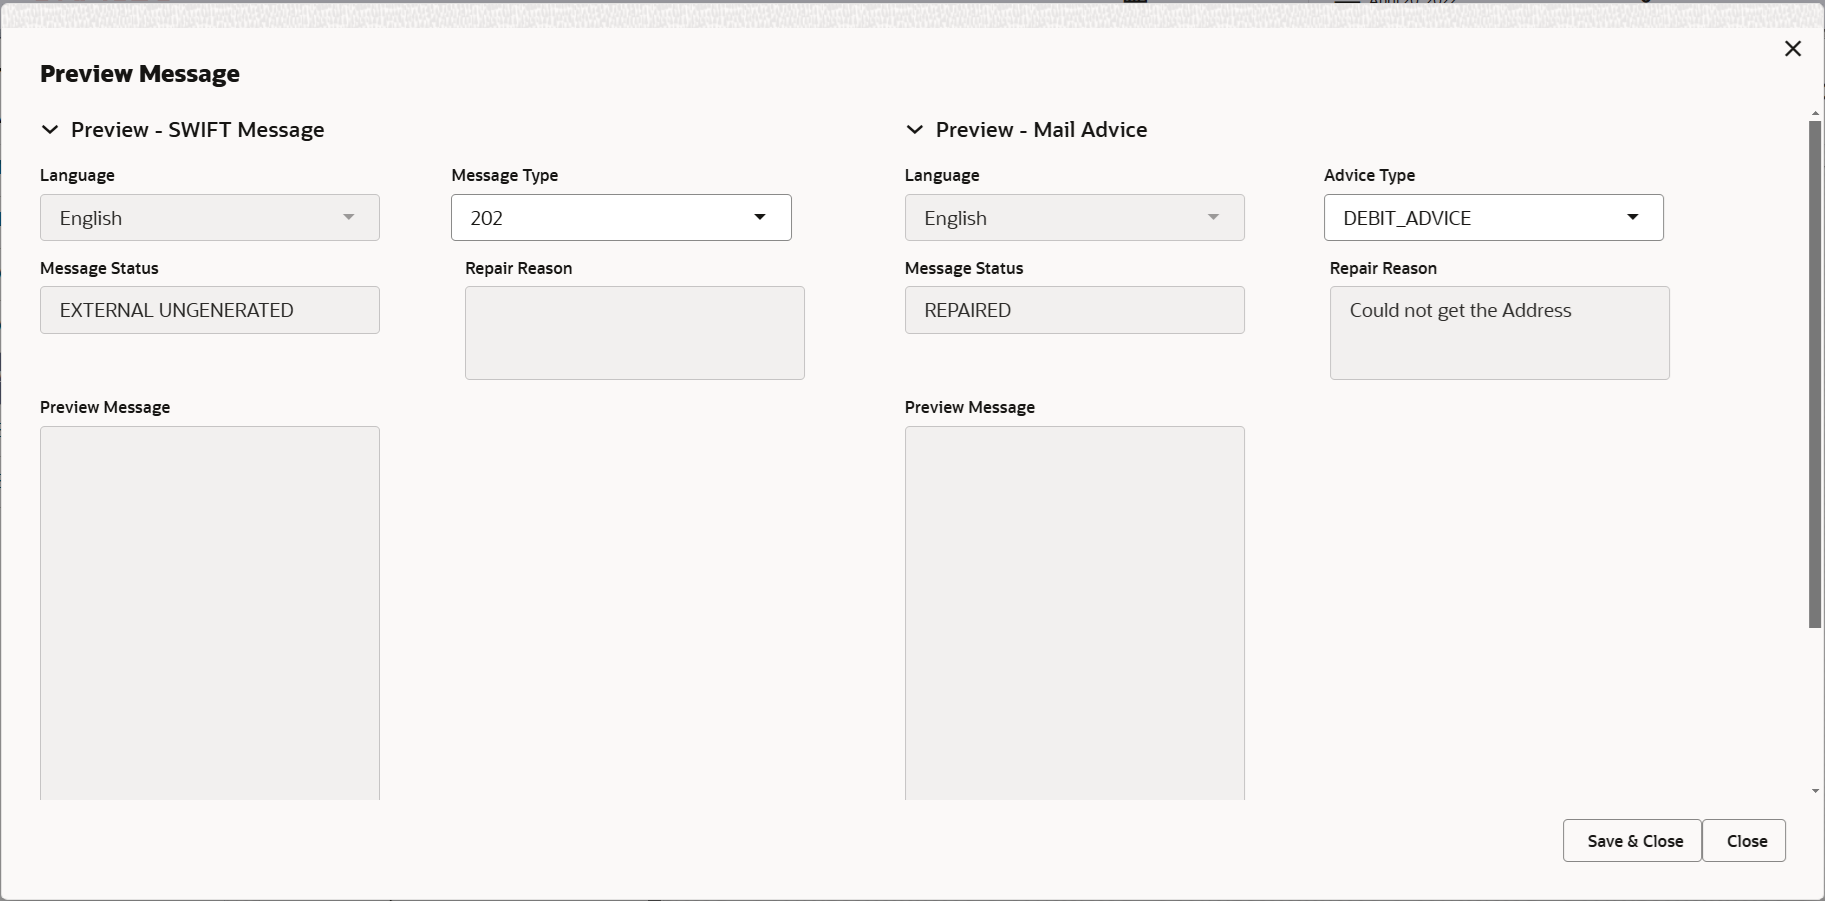Click the Save & Close button
The image size is (1825, 901).
tap(1632, 841)
